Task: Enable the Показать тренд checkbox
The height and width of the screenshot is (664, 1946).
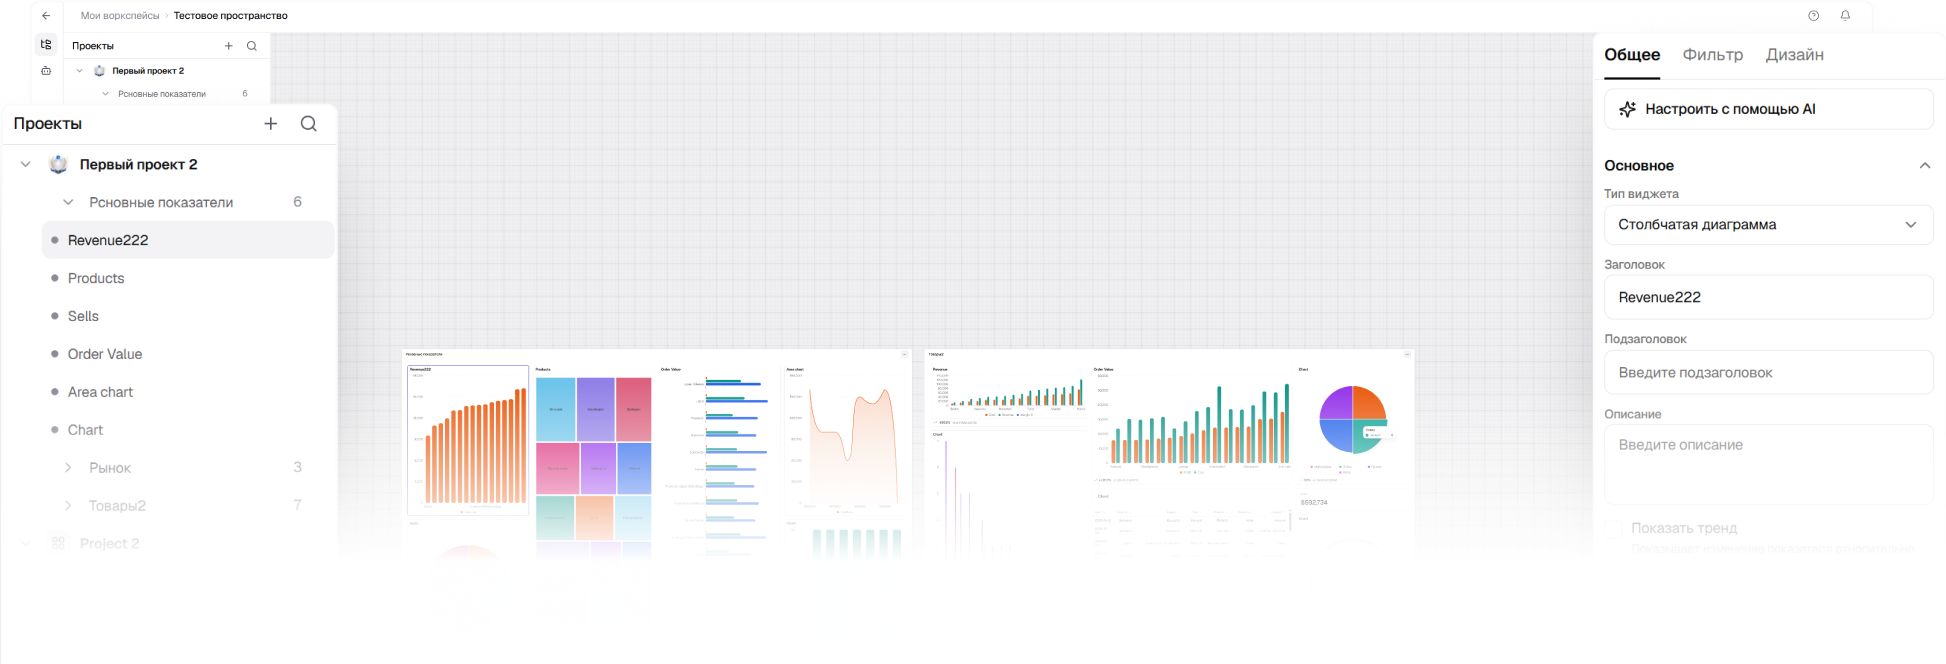Action: pyautogui.click(x=1613, y=529)
